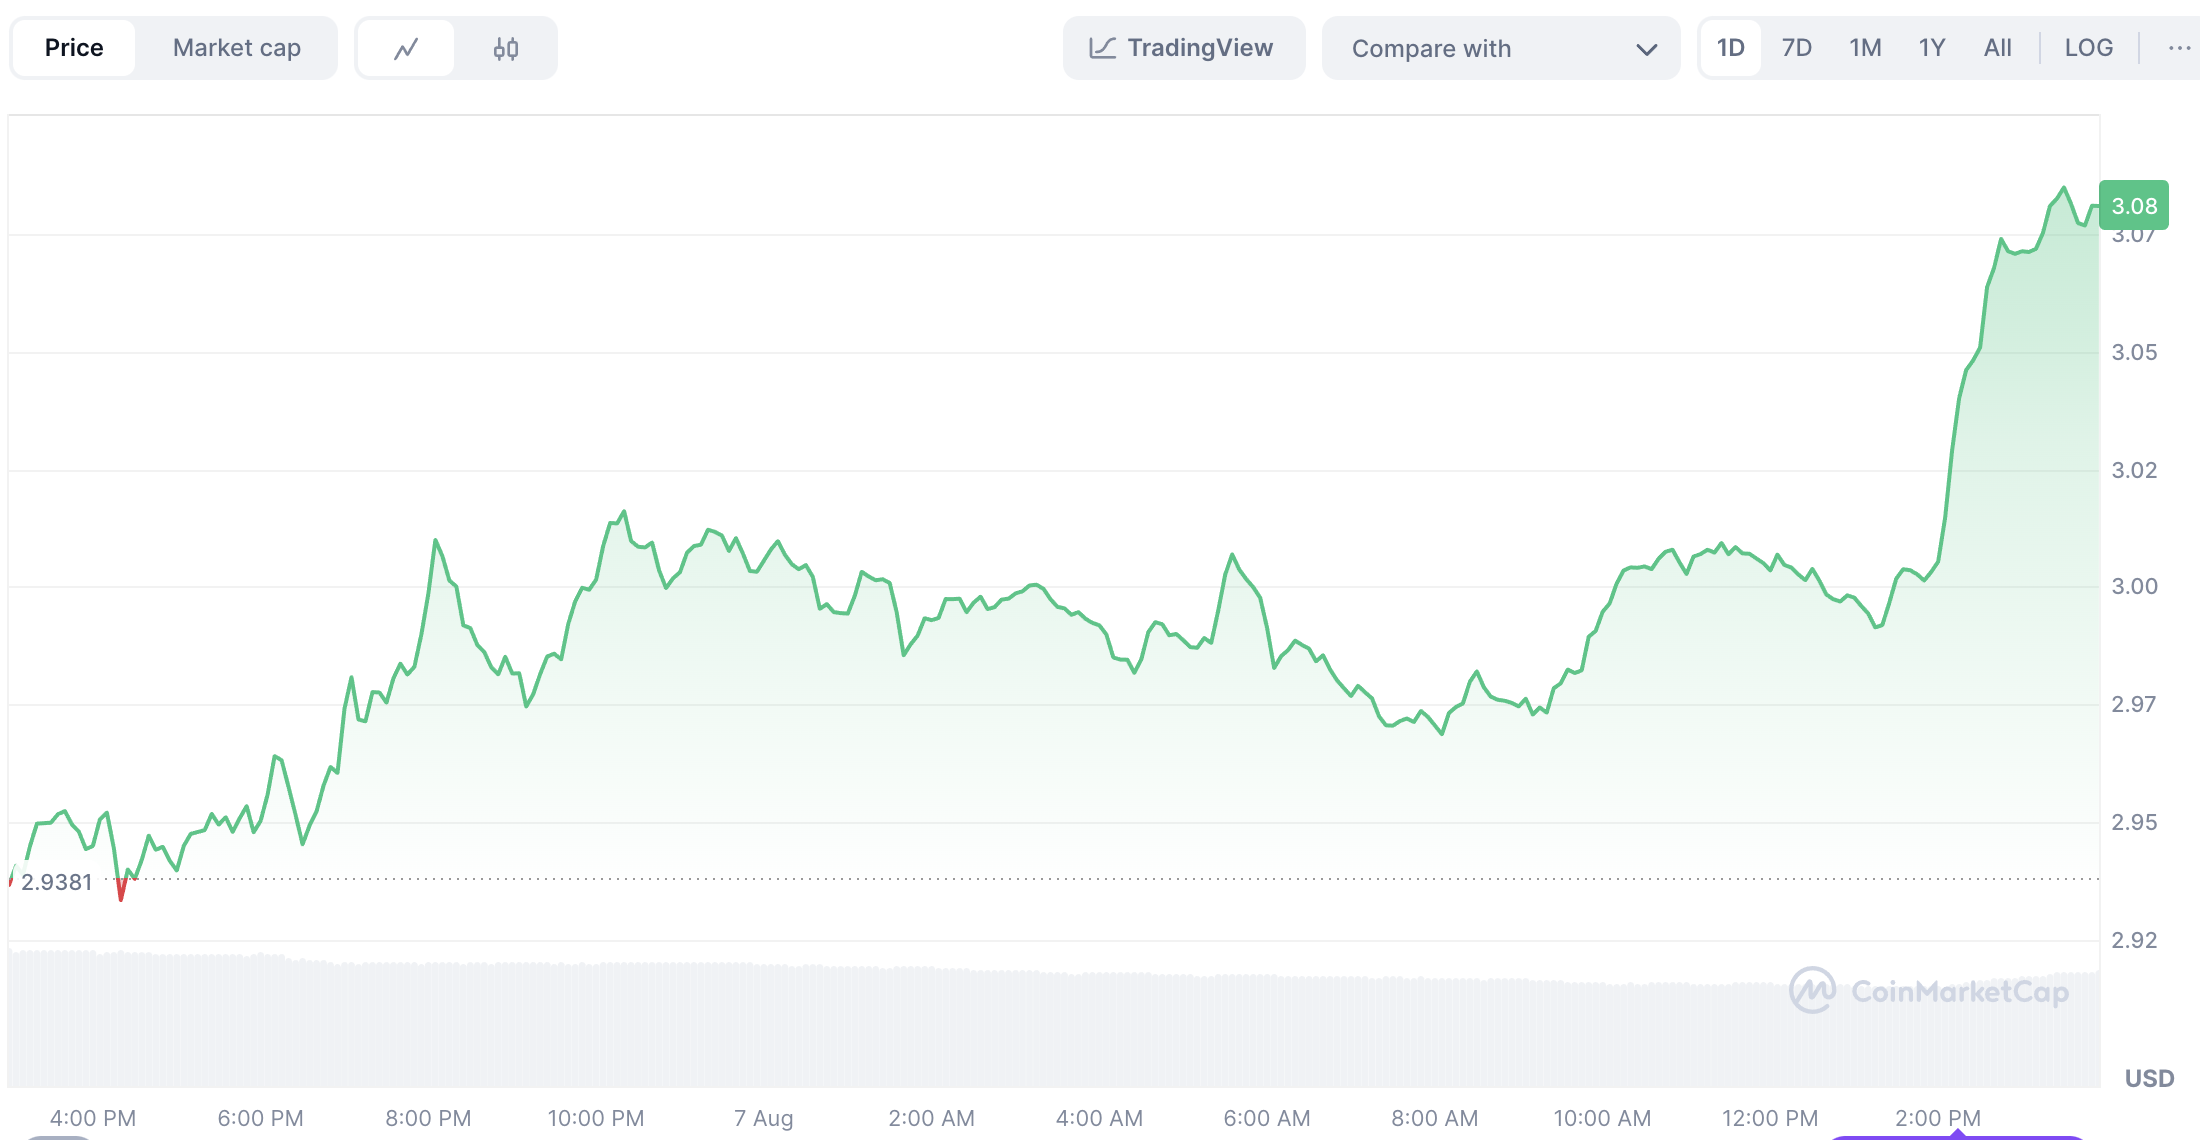Click the 2:00 AM time axis label

931,1118
